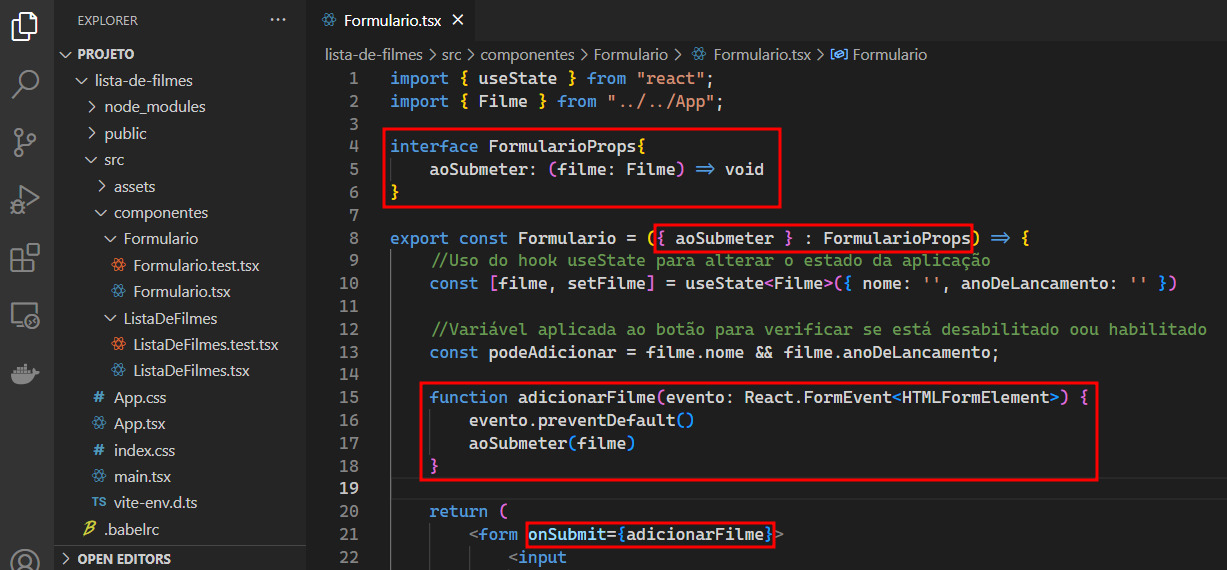Open the Run and Debug view icon
Viewport: 1227px width, 570px height.
click(x=25, y=200)
